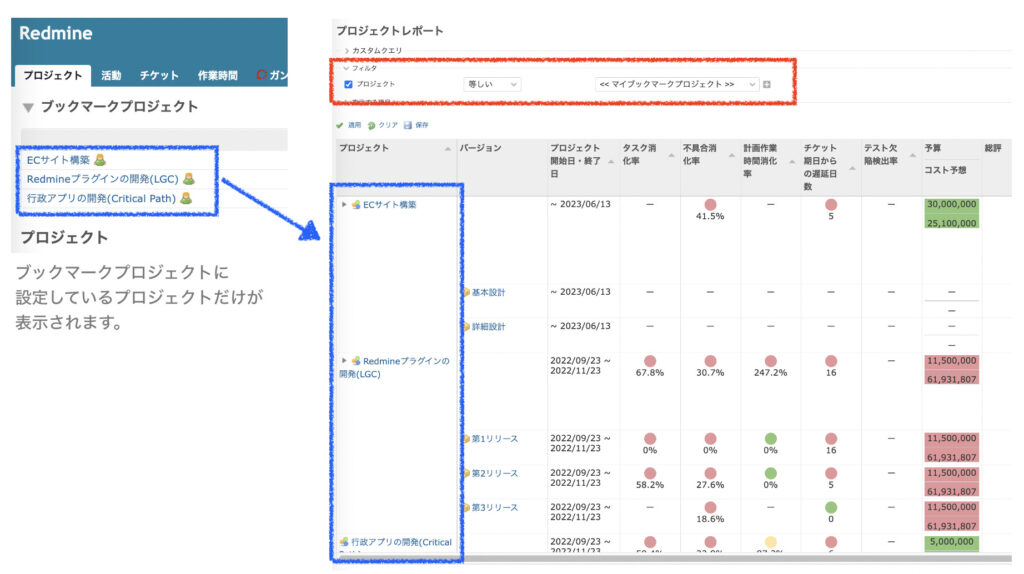Click bookmark user icon next to ECサイト構築
This screenshot has width=1024, height=574.
pos(100,159)
